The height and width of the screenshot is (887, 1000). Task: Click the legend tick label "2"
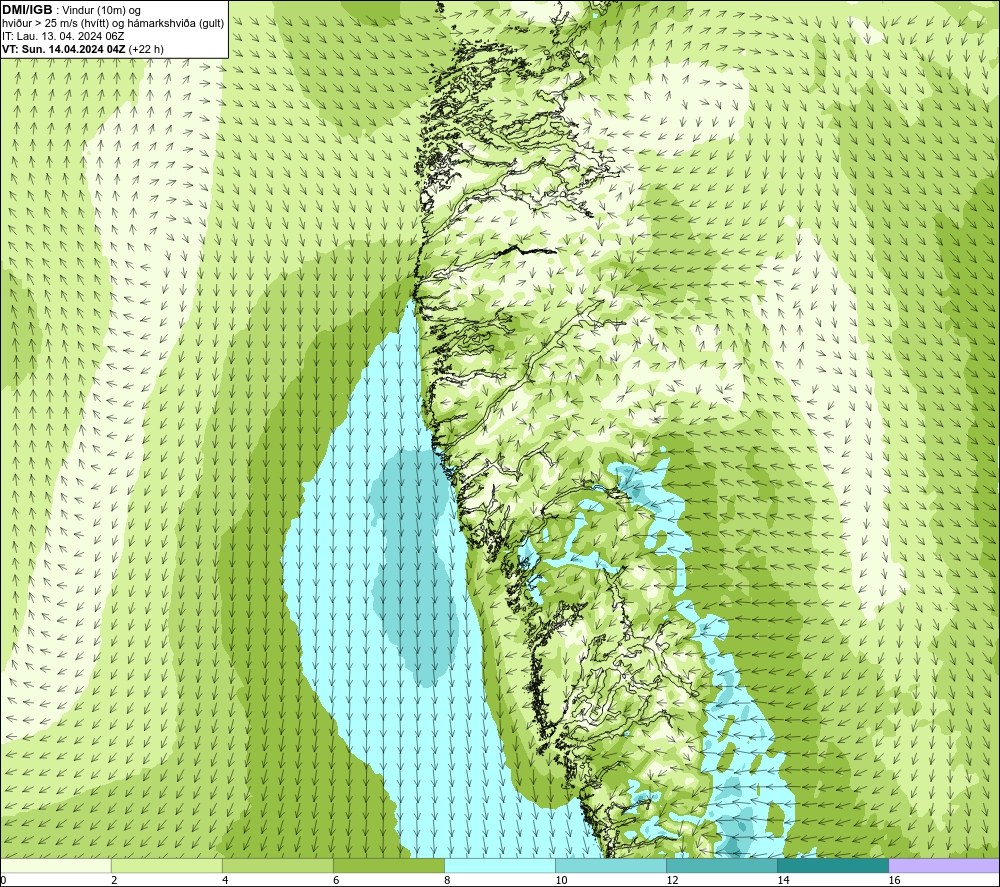114,881
